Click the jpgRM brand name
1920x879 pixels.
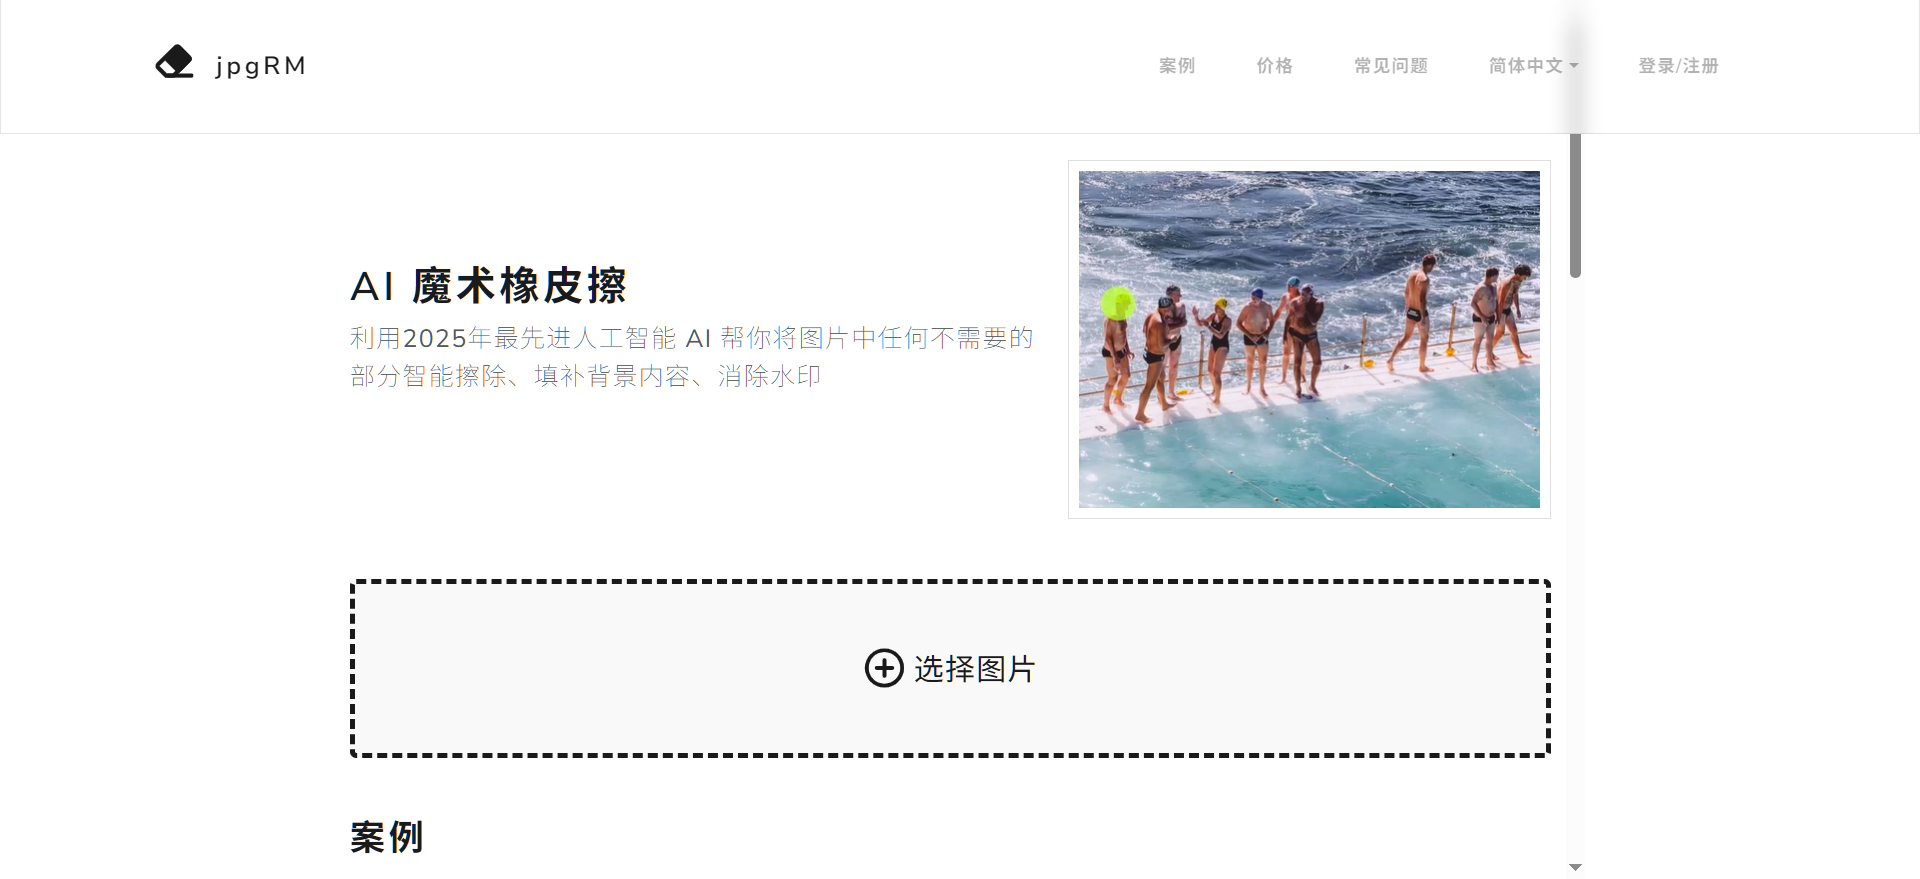tap(260, 66)
